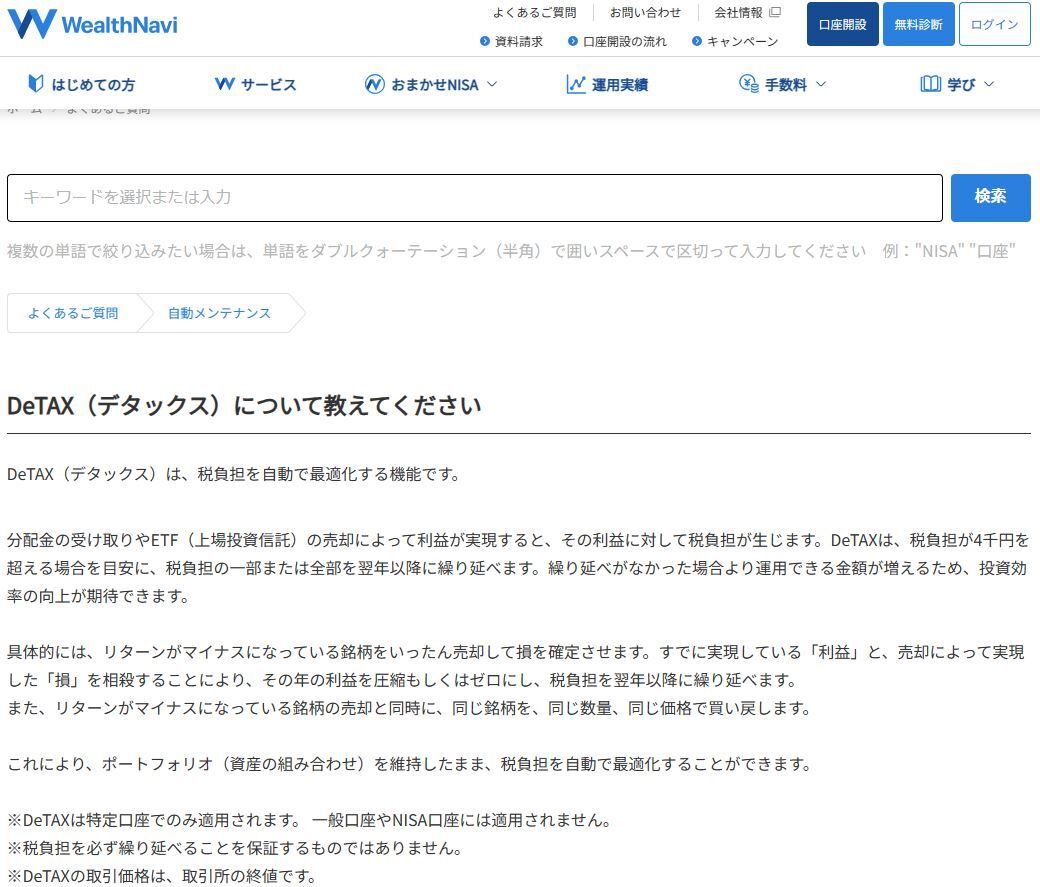This screenshot has width=1040, height=887.
Task: Click the WealthNavi logo
Action: 92,25
